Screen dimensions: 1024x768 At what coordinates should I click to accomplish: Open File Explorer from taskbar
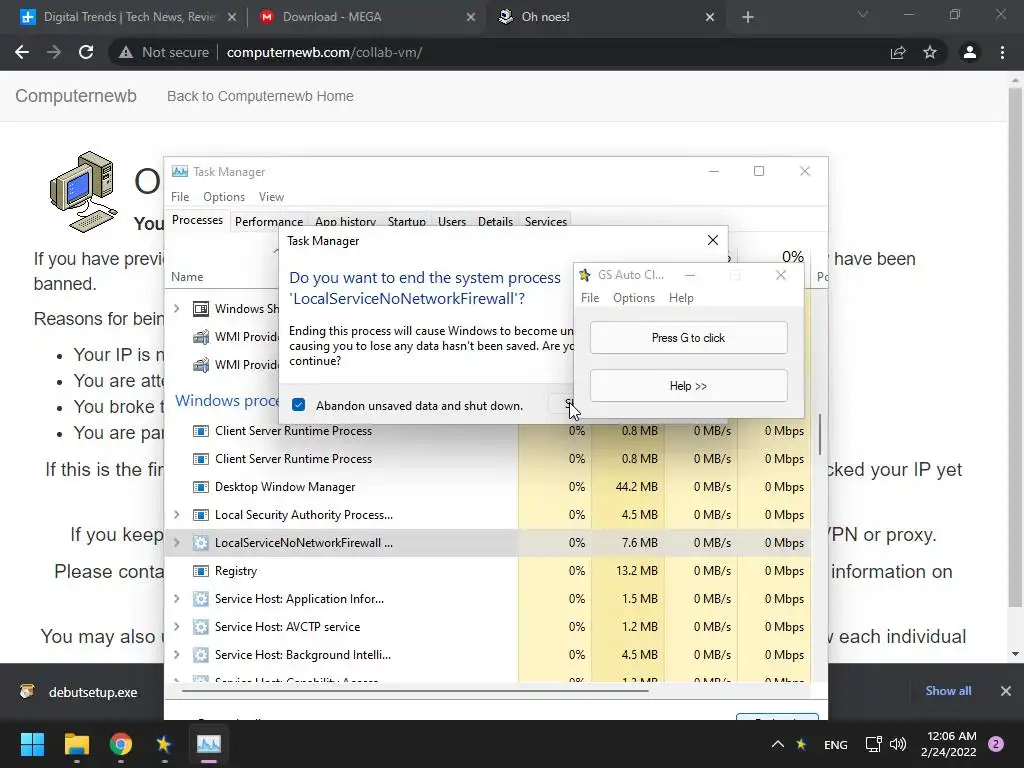pos(76,744)
